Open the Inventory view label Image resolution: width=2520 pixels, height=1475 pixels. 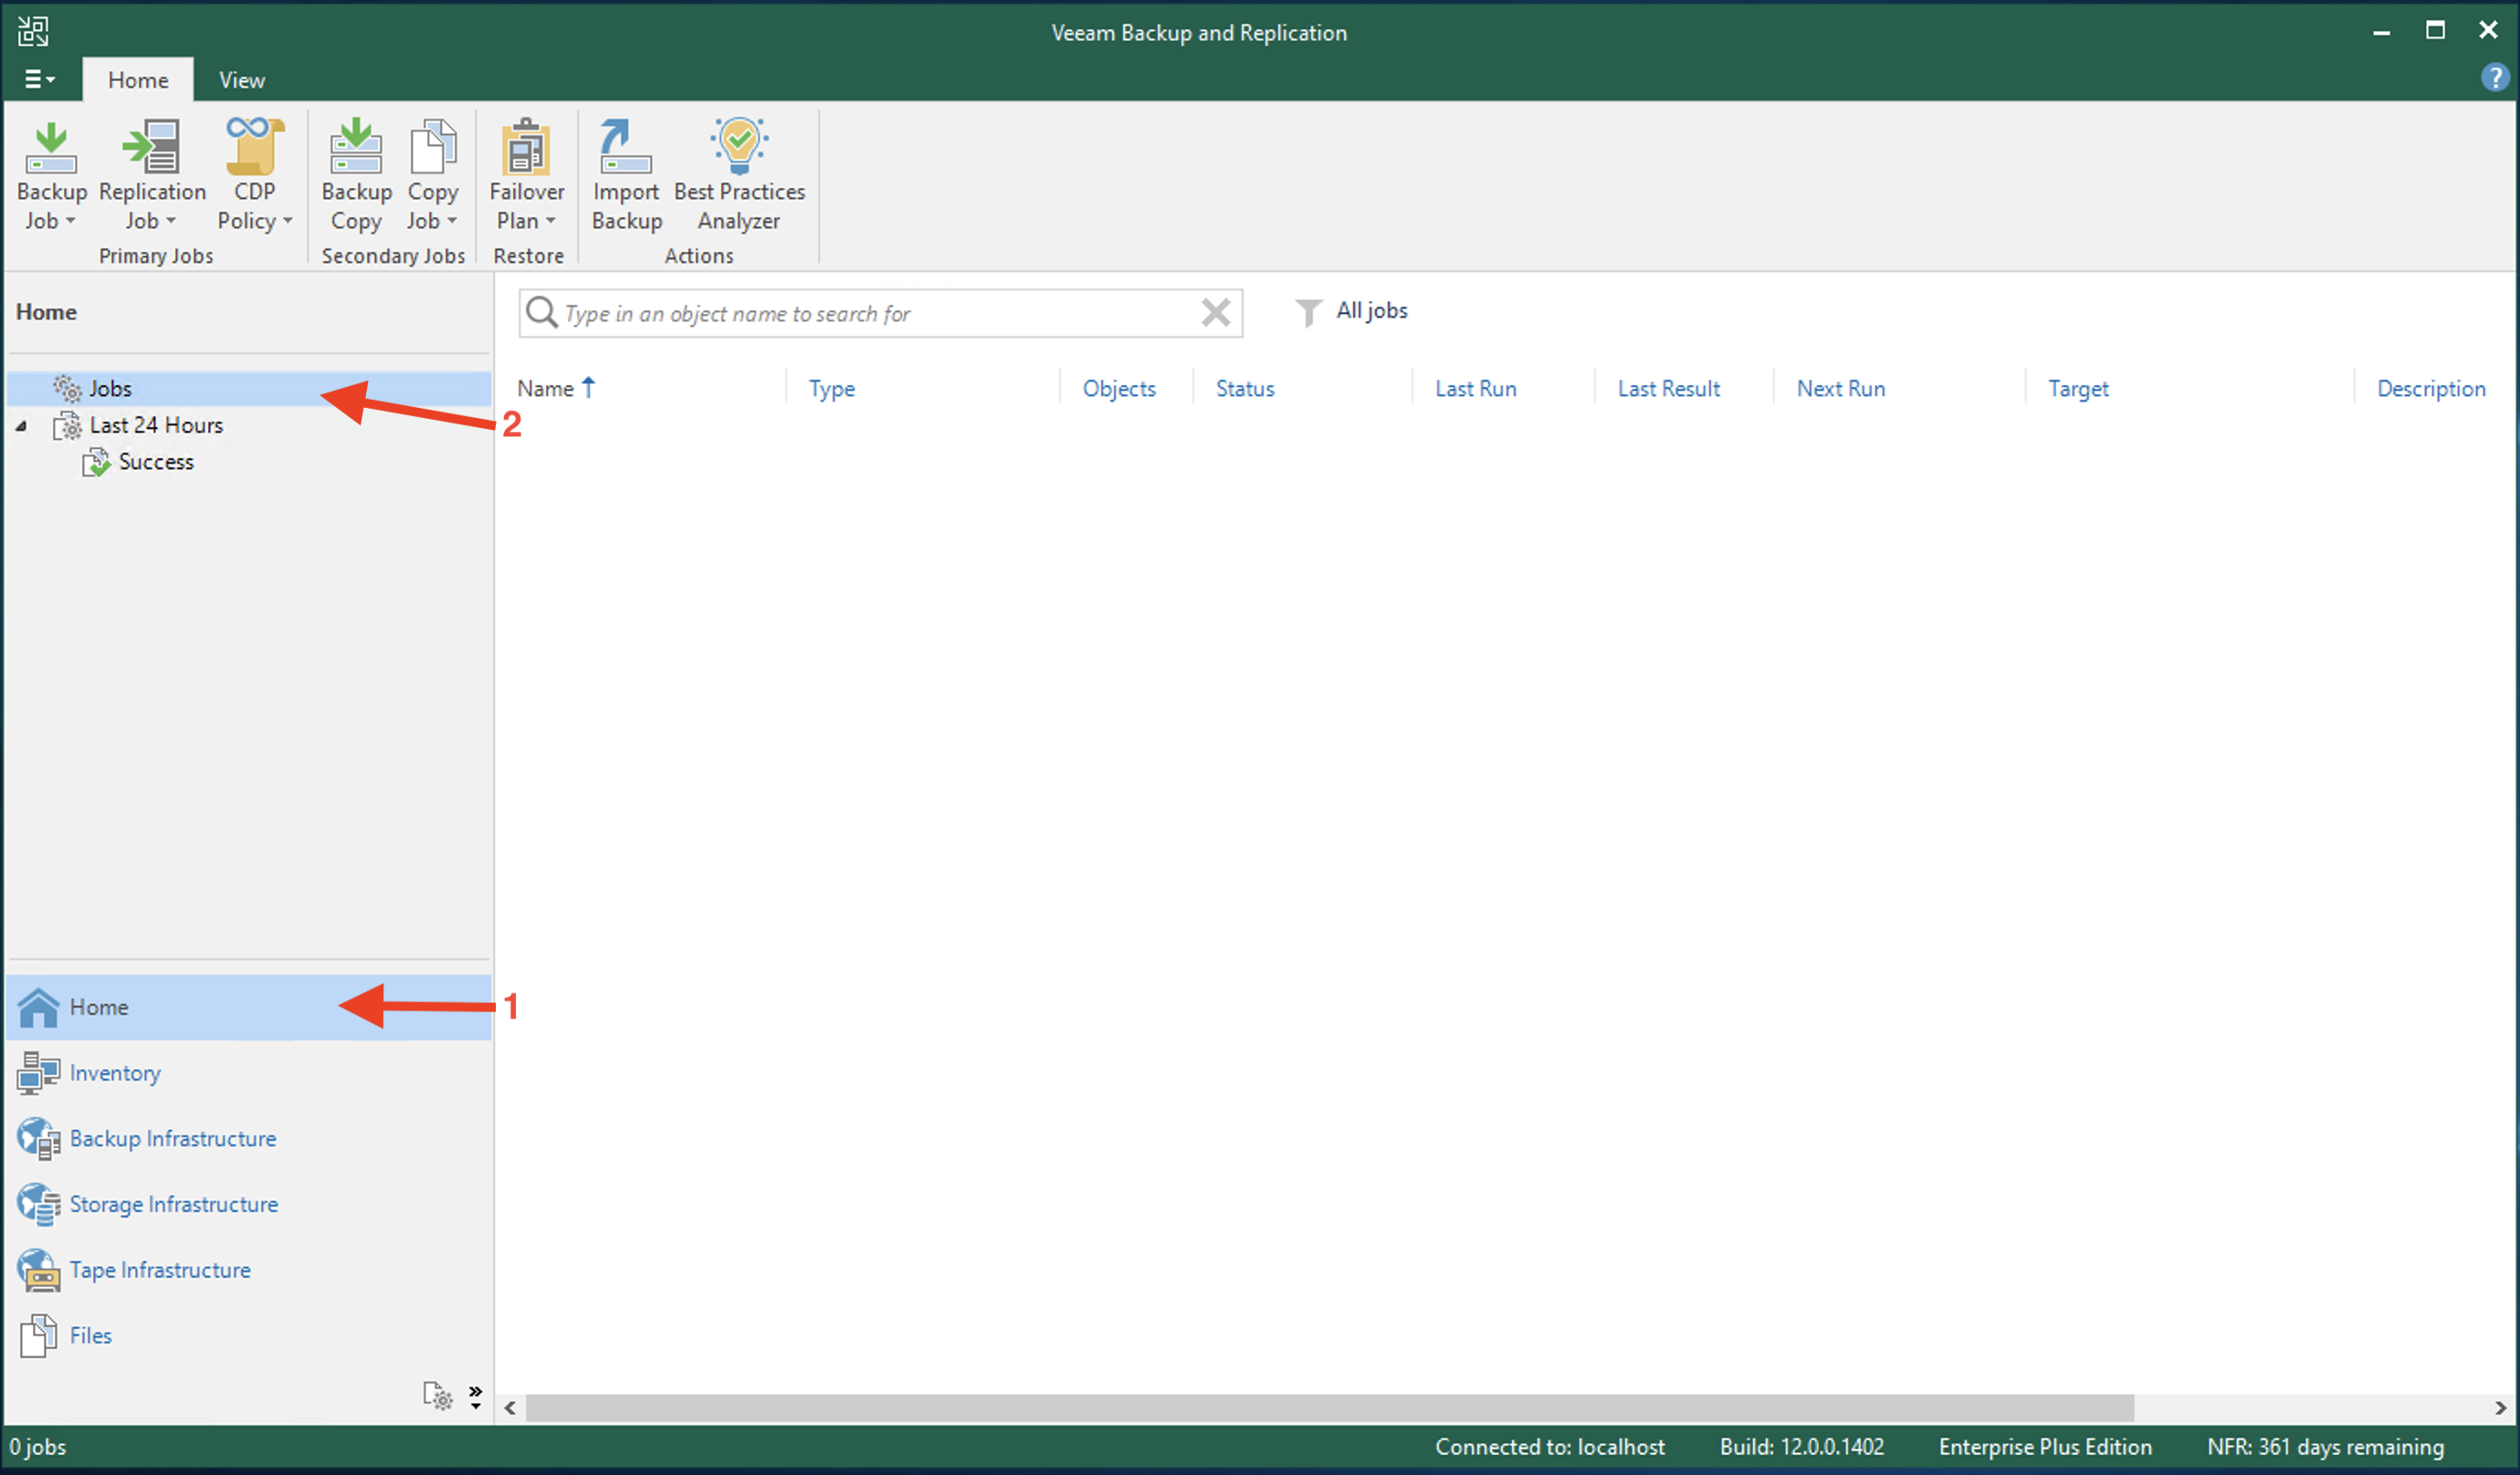coord(115,1073)
